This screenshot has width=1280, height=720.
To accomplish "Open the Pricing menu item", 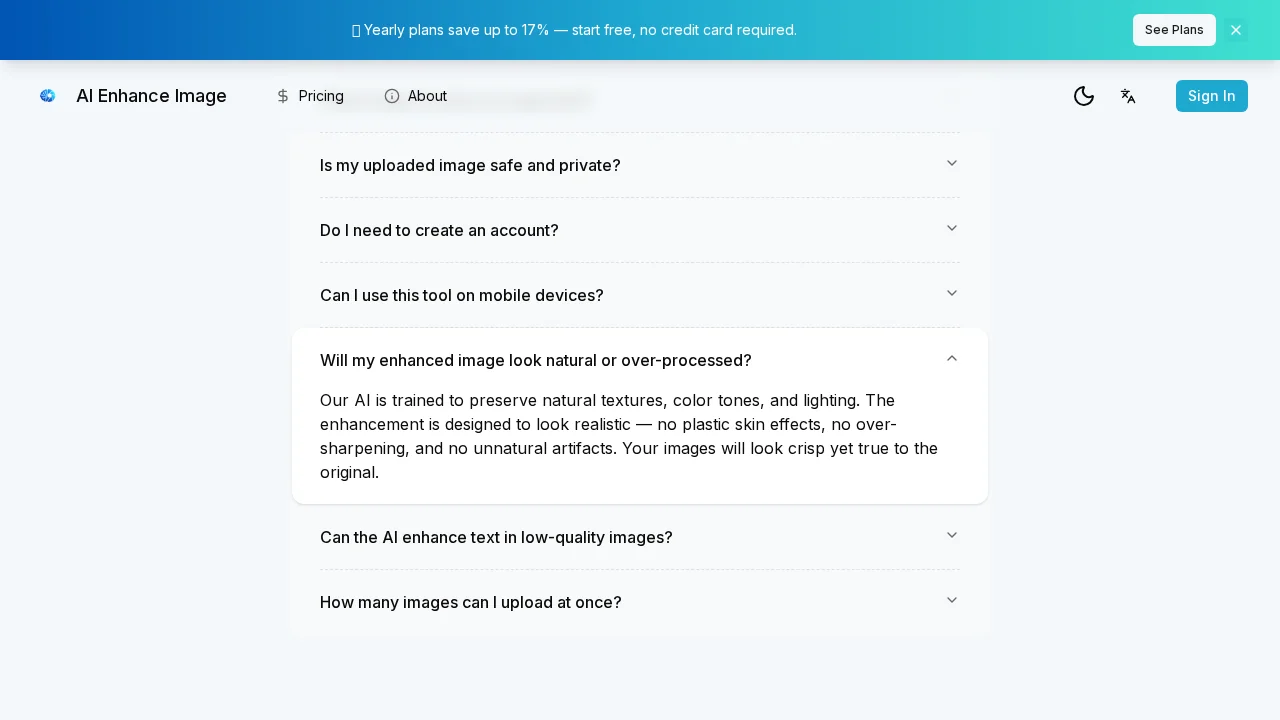I will point(320,96).
